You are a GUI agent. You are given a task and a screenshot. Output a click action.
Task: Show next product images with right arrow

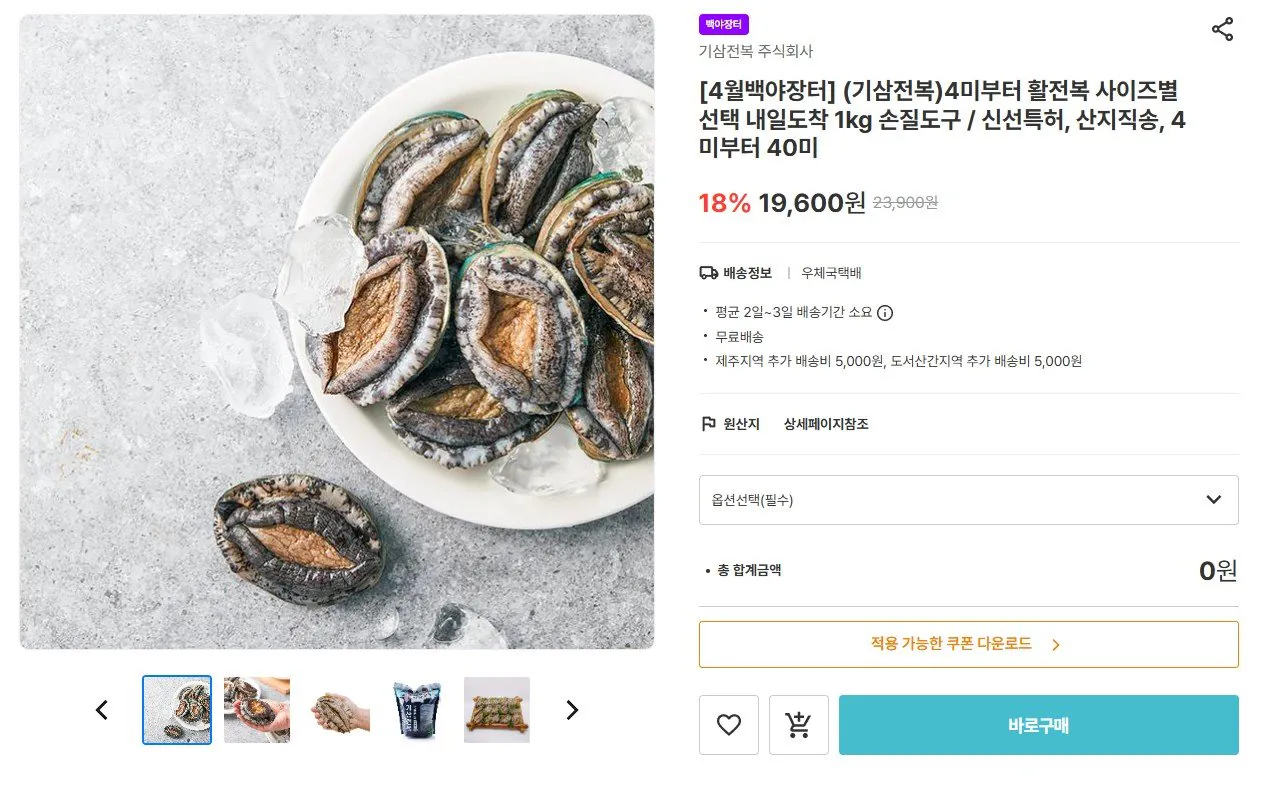[571, 710]
